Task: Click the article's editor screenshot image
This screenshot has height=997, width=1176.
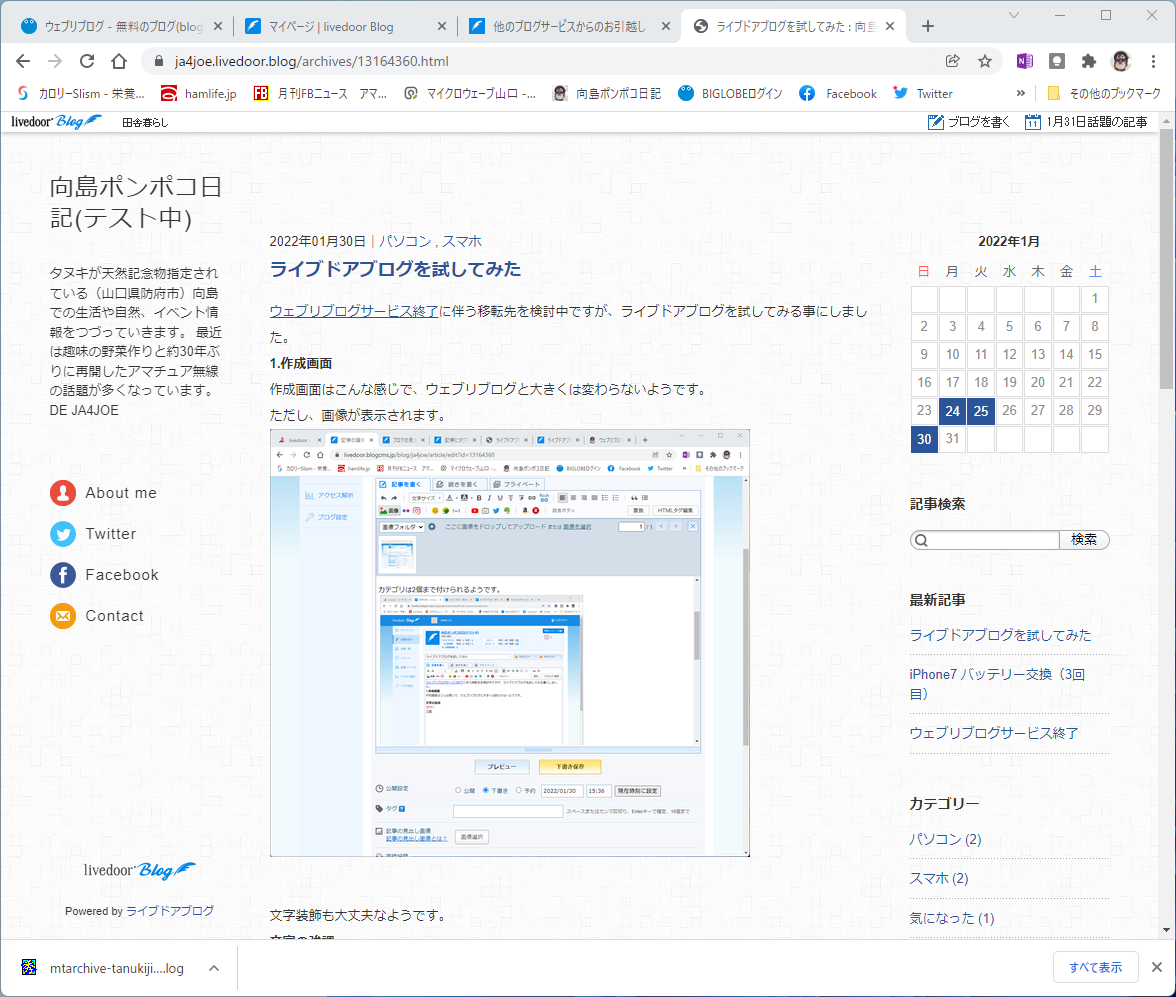Action: coord(510,643)
